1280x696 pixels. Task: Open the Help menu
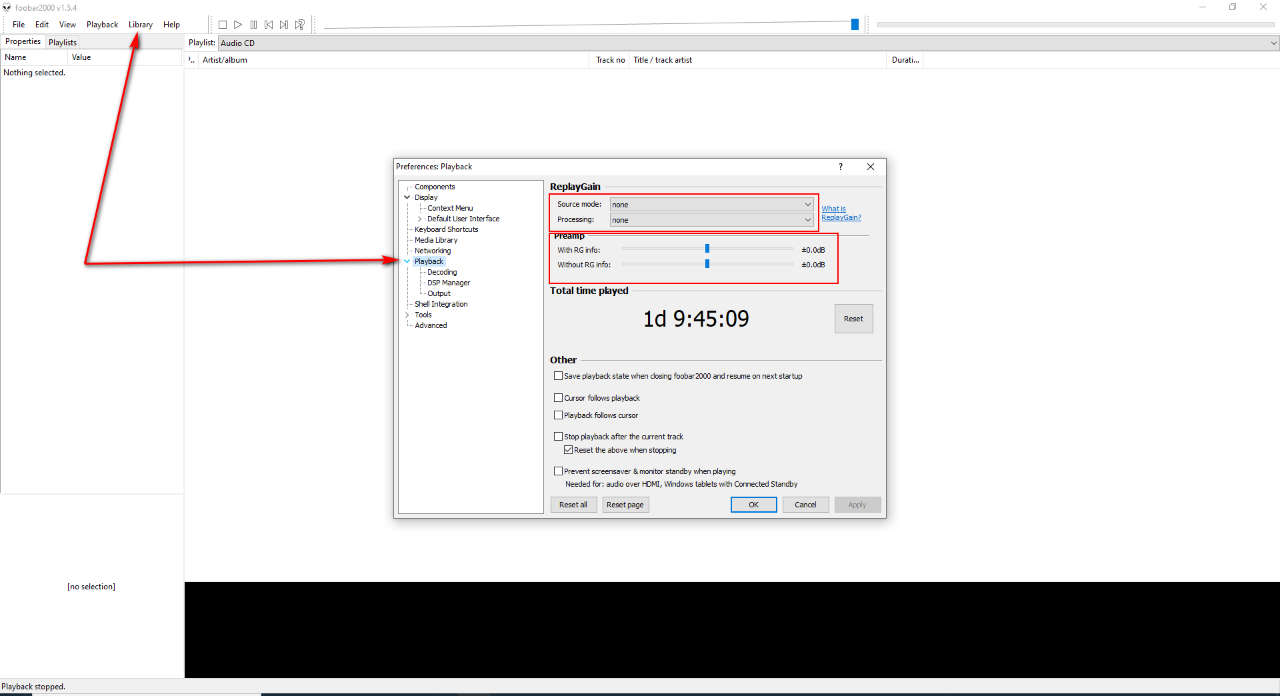click(171, 24)
